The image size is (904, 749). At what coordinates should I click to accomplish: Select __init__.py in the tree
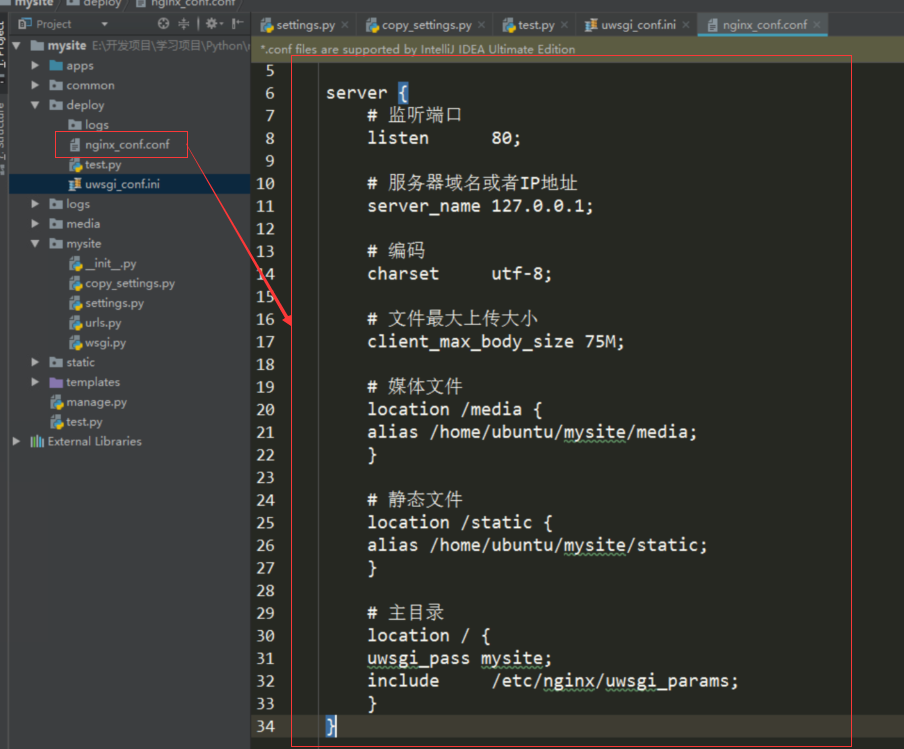pos(111,264)
